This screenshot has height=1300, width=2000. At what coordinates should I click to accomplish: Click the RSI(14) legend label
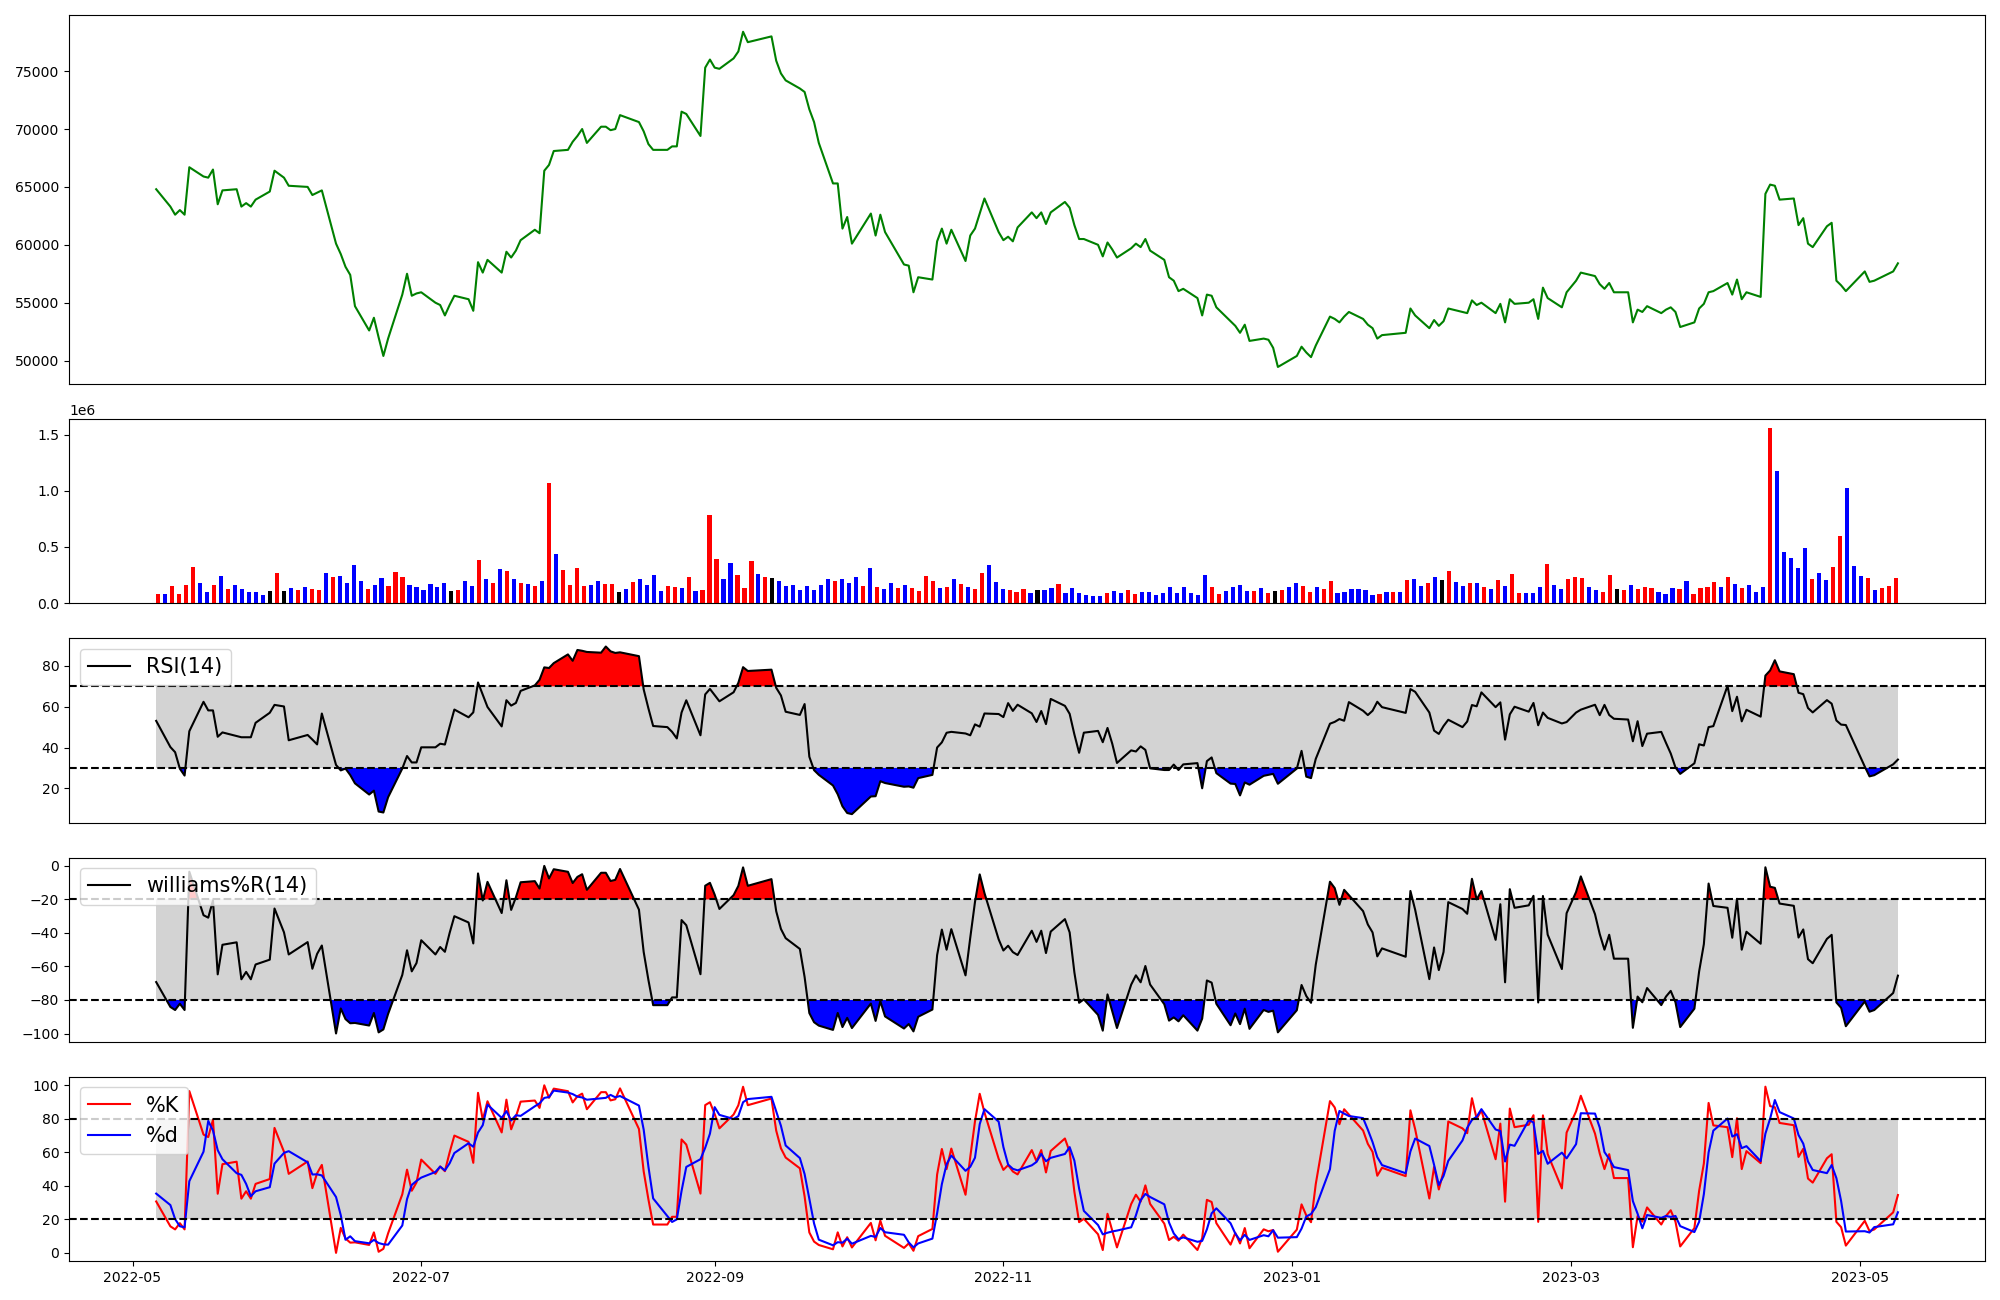(x=183, y=666)
